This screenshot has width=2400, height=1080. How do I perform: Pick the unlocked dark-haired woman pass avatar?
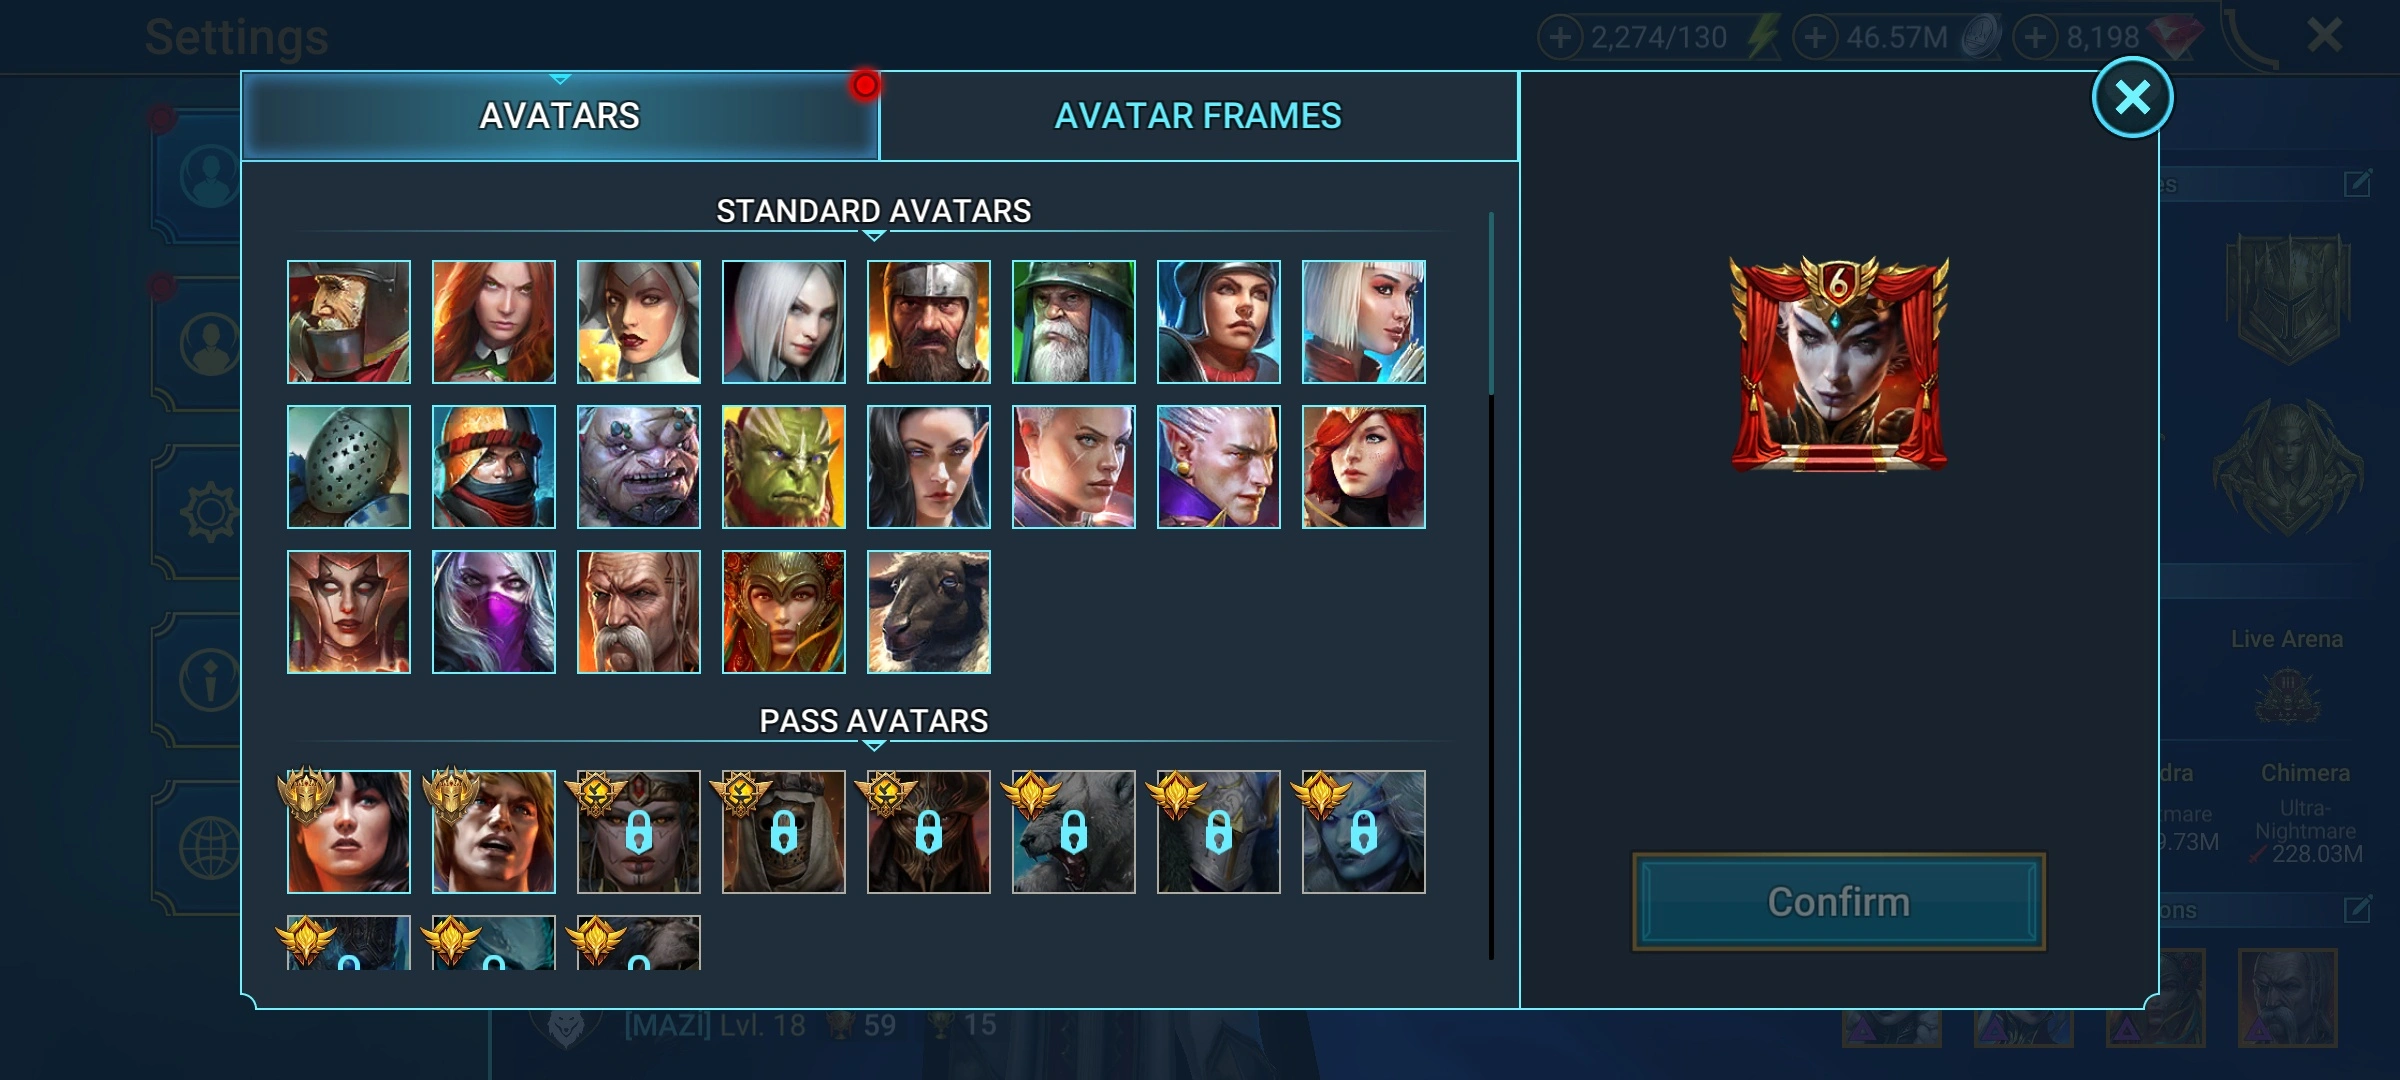[348, 832]
